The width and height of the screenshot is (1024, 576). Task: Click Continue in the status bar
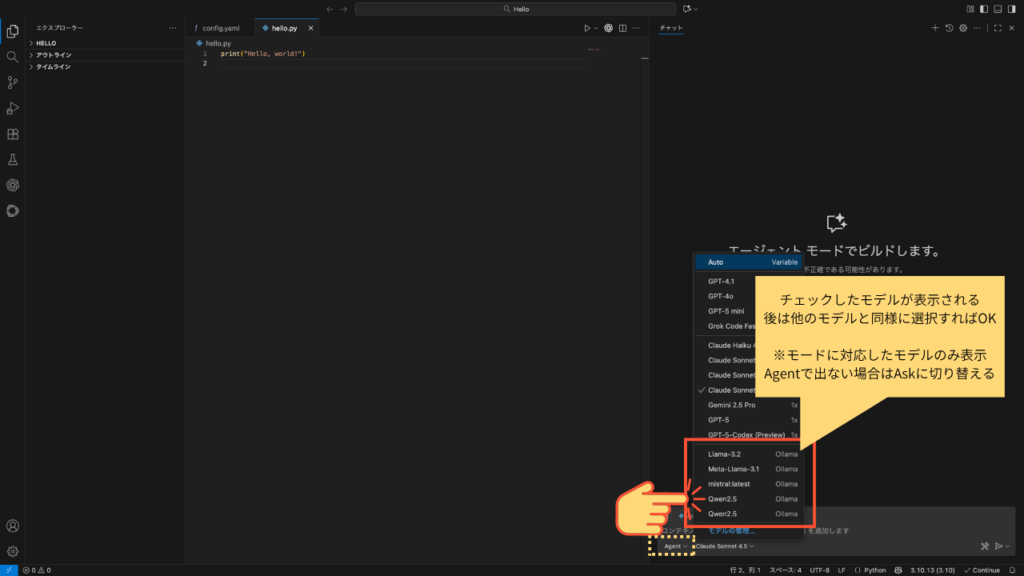(x=982, y=570)
